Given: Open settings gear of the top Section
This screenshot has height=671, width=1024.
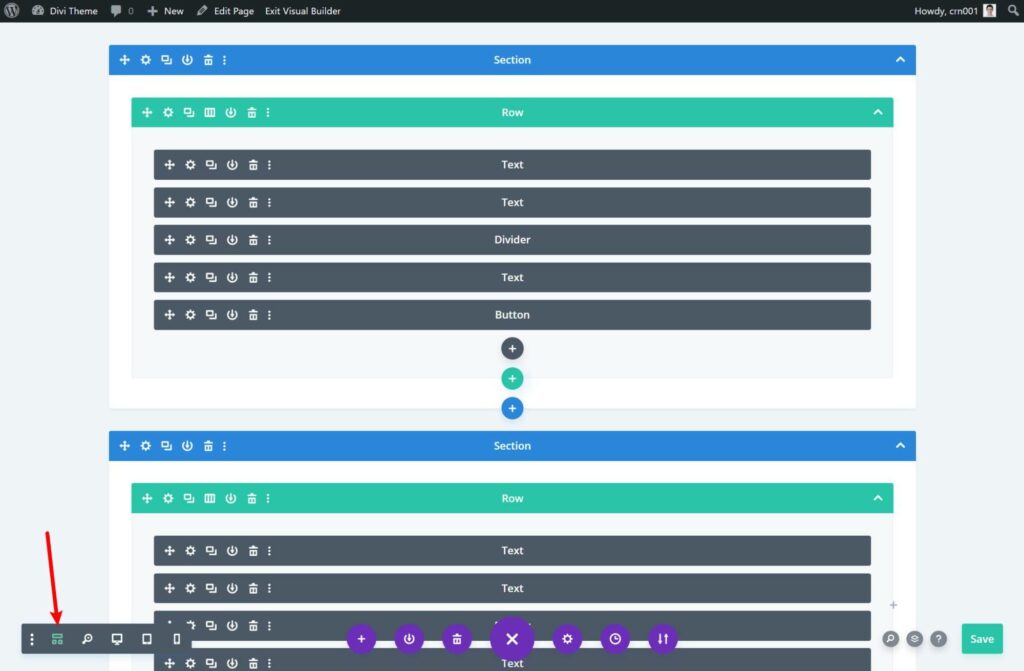Looking at the screenshot, I should pos(146,60).
